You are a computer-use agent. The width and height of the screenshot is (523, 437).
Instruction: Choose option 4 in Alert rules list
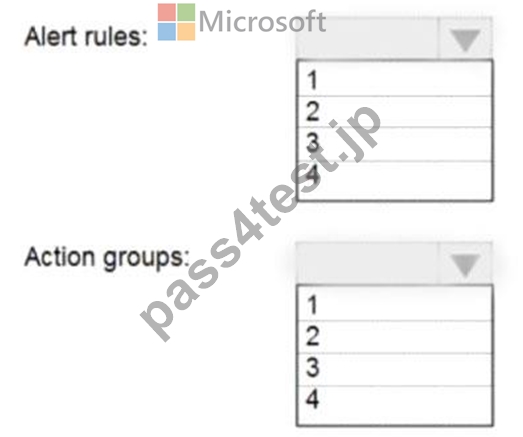pyautogui.click(x=395, y=180)
